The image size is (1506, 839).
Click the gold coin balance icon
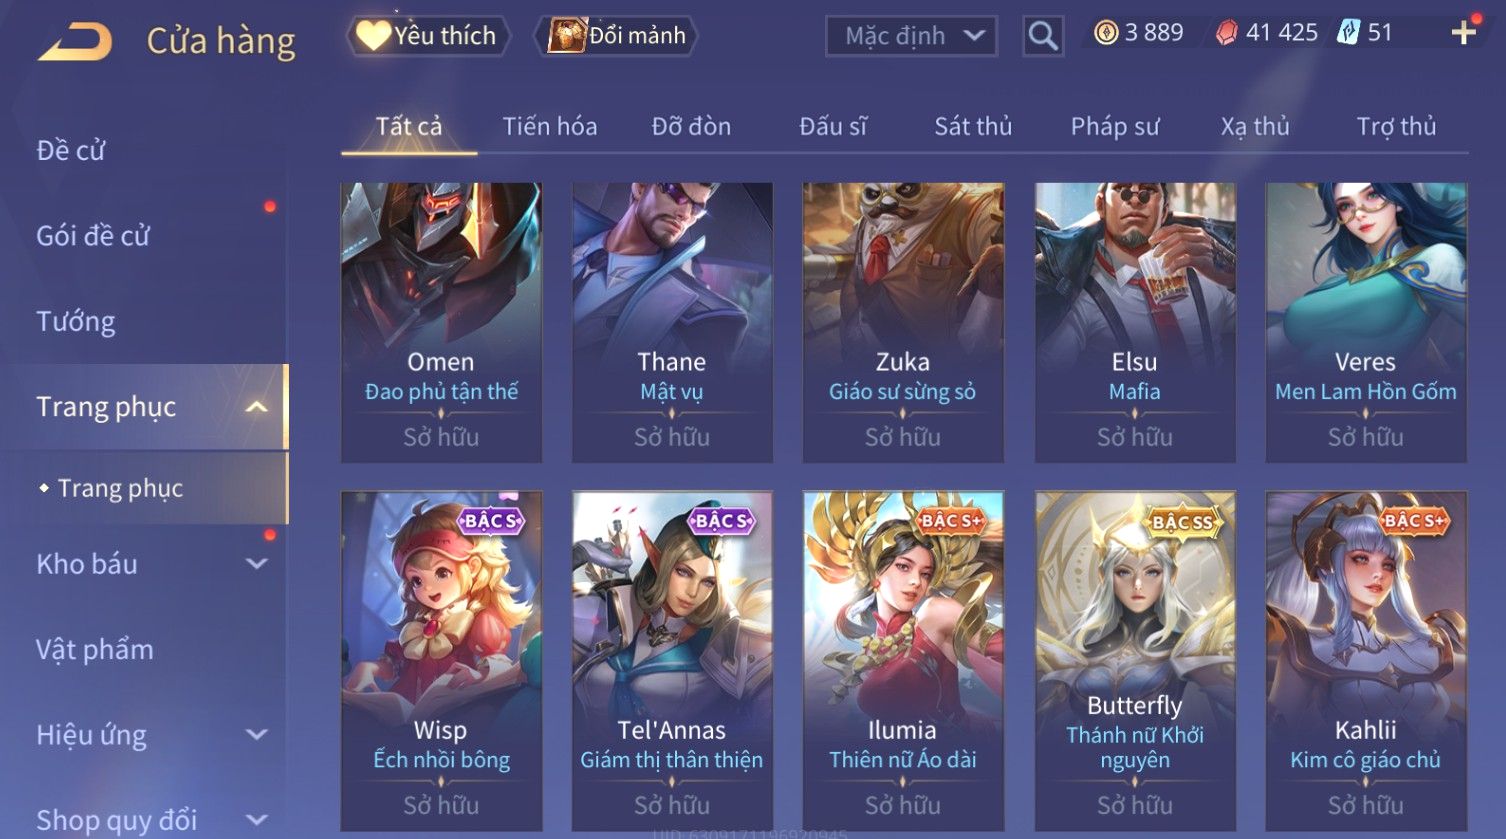pyautogui.click(x=1106, y=33)
